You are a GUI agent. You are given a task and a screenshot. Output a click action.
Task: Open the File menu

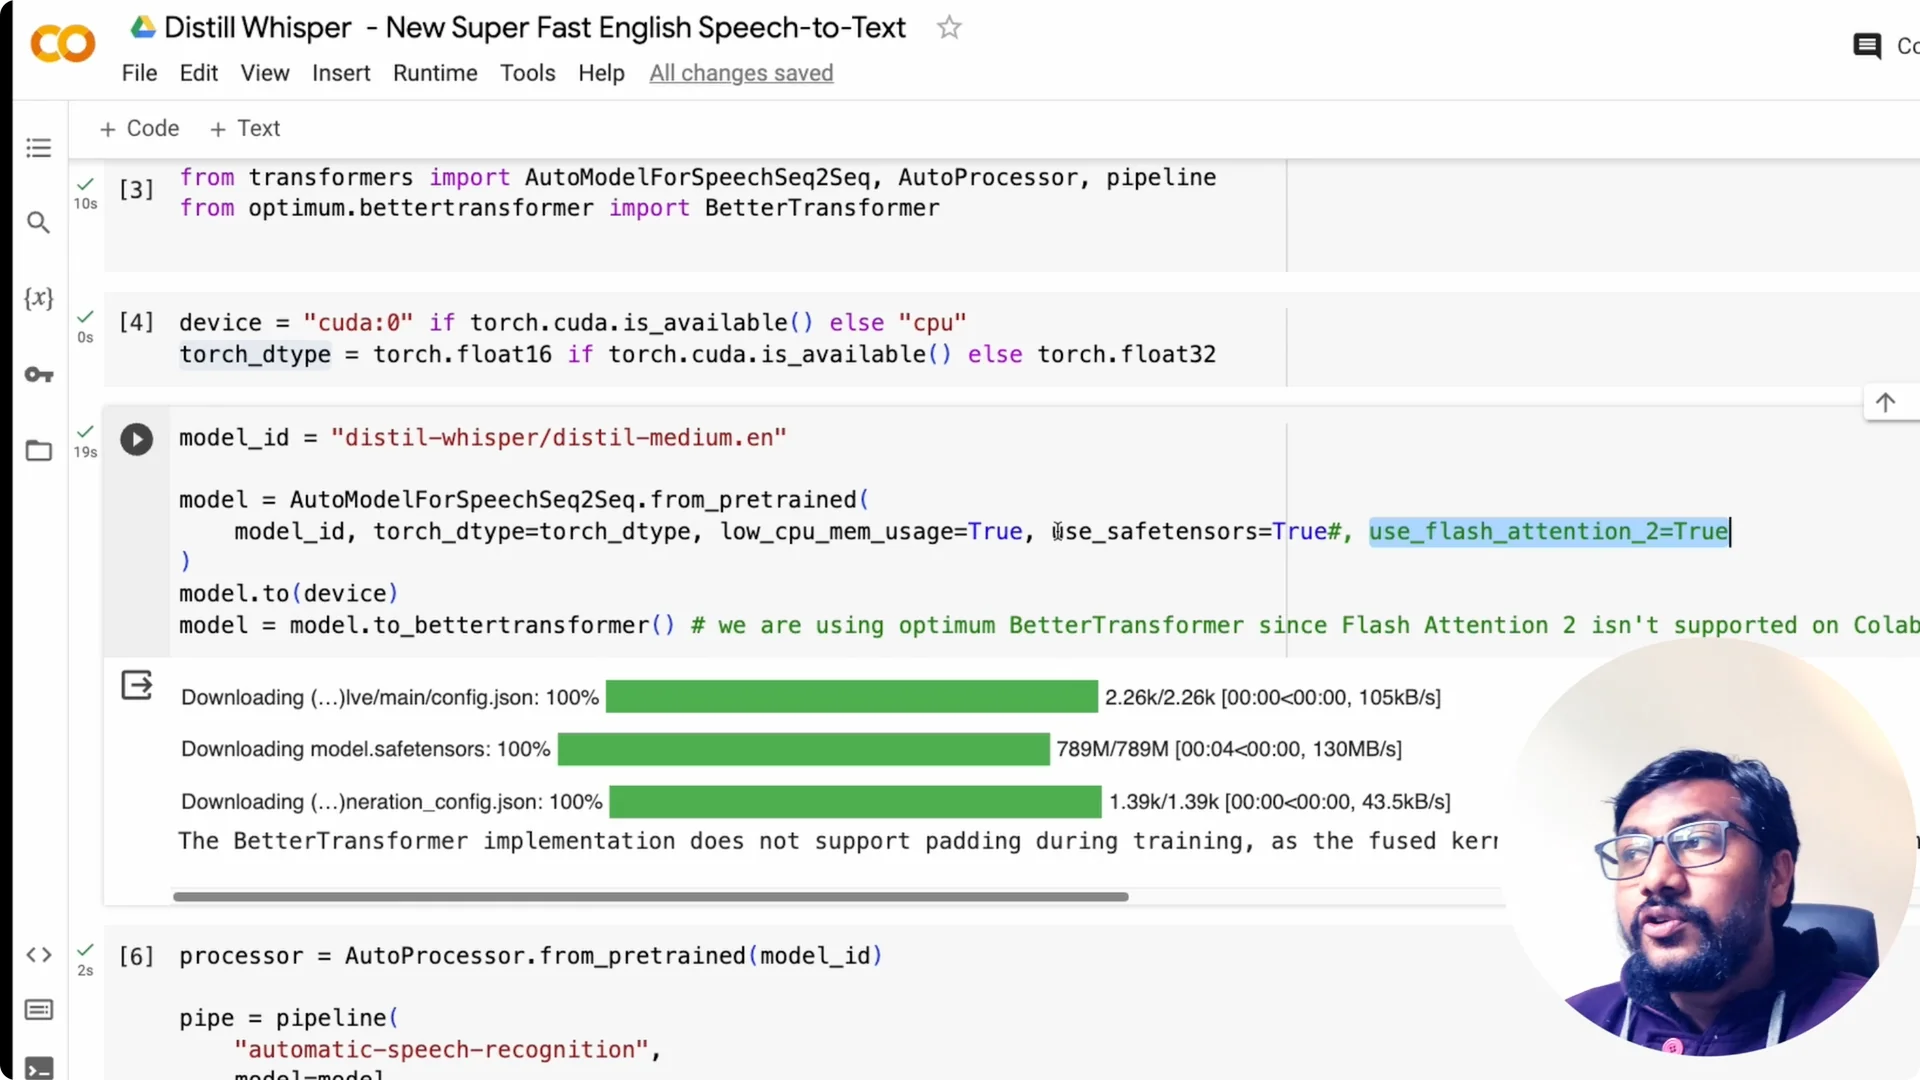pos(139,73)
